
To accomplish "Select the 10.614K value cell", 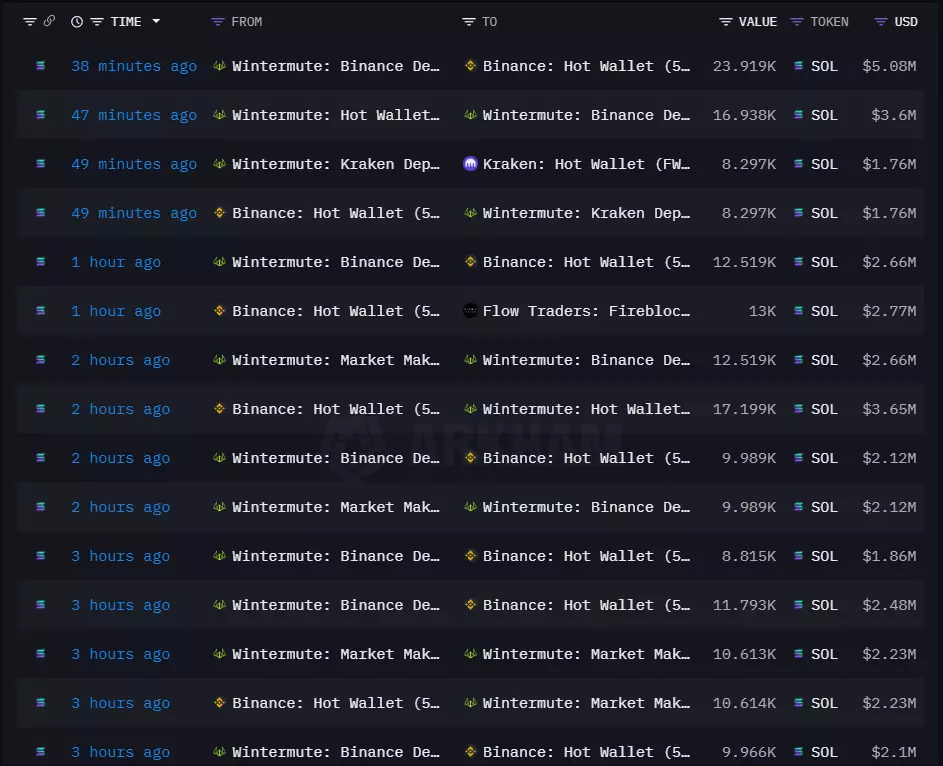I will 745,703.
